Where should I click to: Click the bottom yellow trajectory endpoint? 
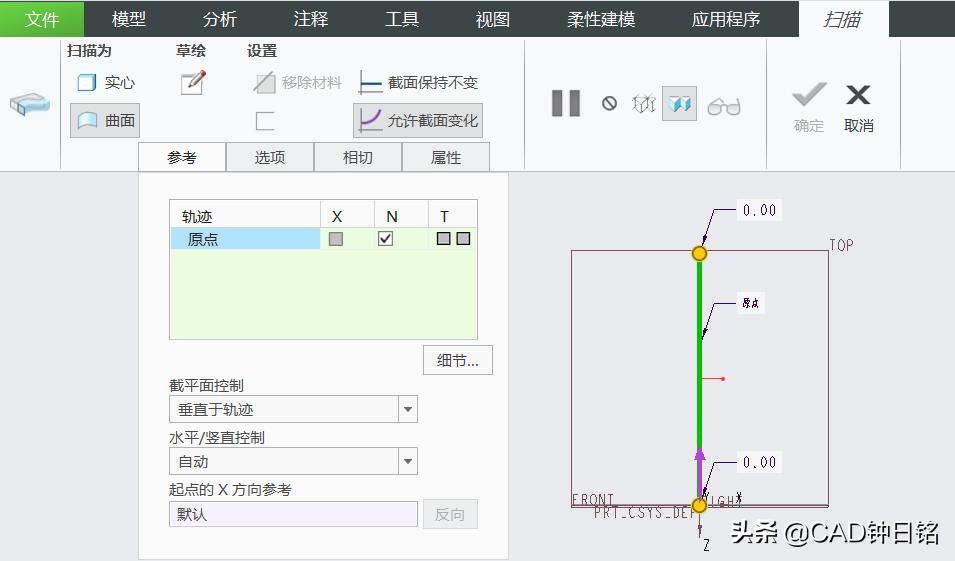point(699,506)
